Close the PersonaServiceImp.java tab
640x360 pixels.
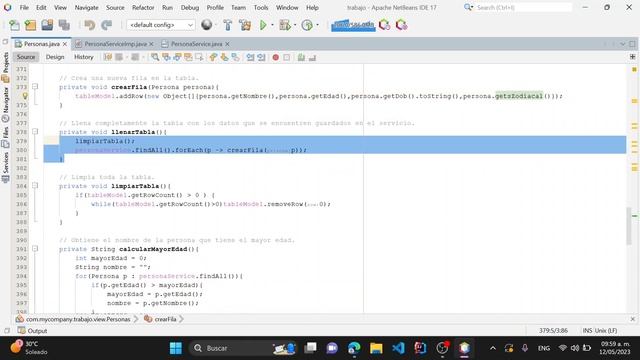coord(151,44)
